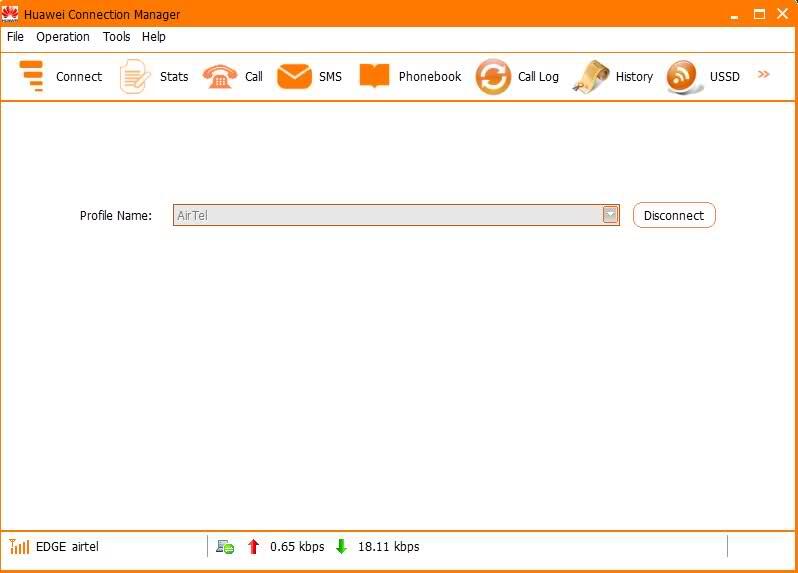Open the File menu
798x573 pixels.
coord(15,37)
